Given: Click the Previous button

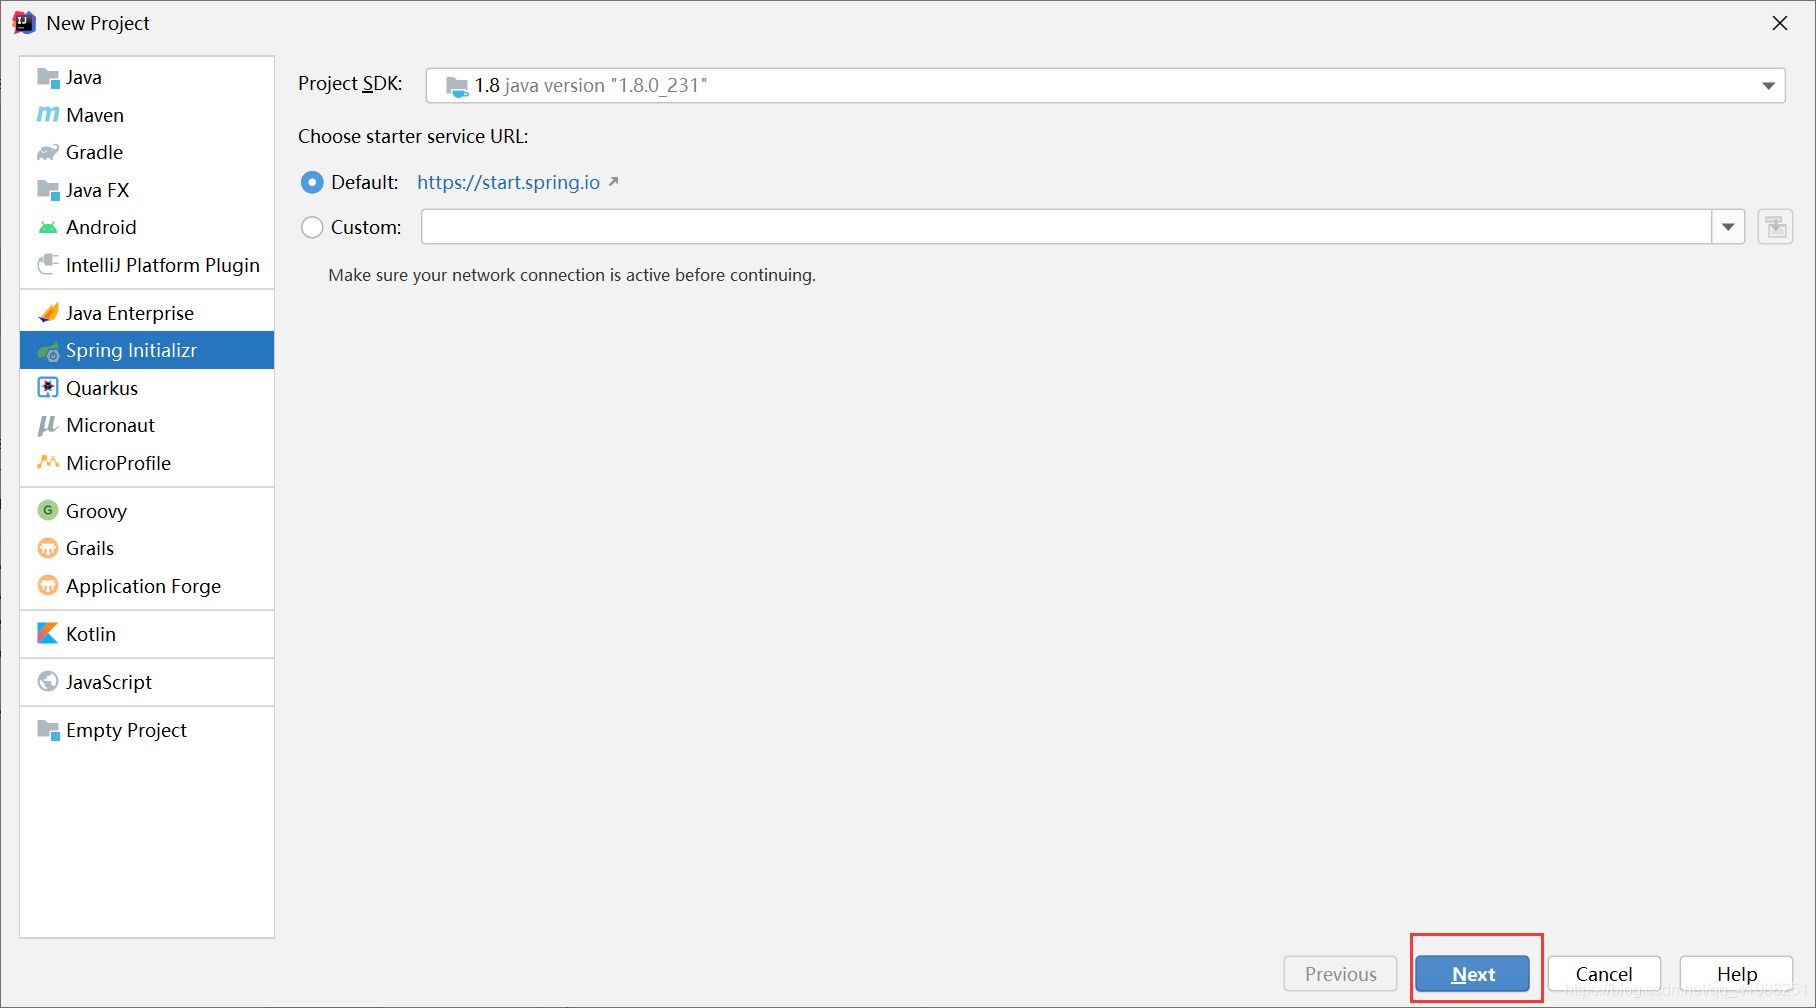Looking at the screenshot, I should point(1340,974).
